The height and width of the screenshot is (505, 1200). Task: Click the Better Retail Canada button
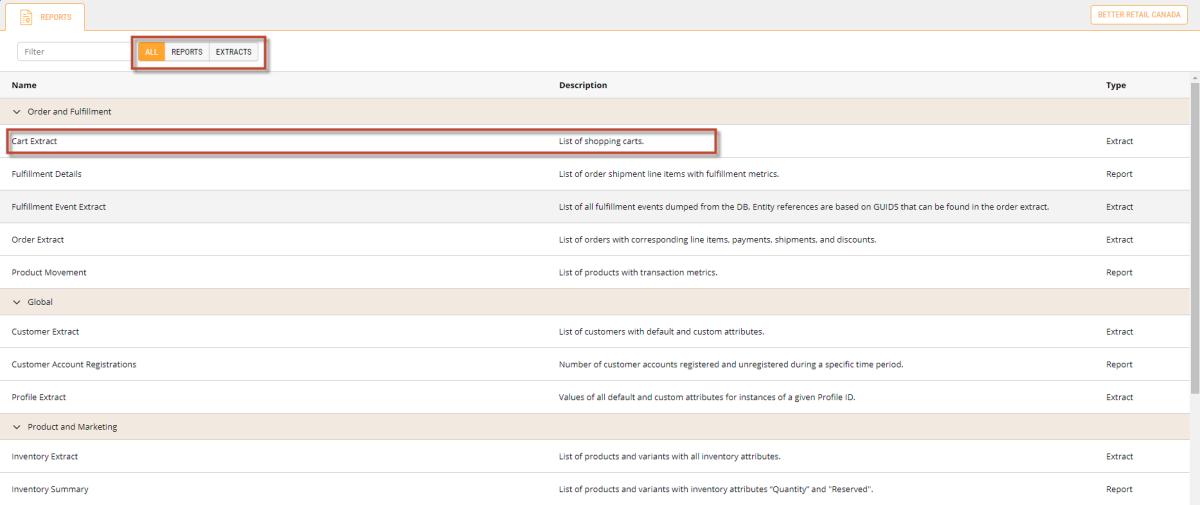click(x=1139, y=16)
